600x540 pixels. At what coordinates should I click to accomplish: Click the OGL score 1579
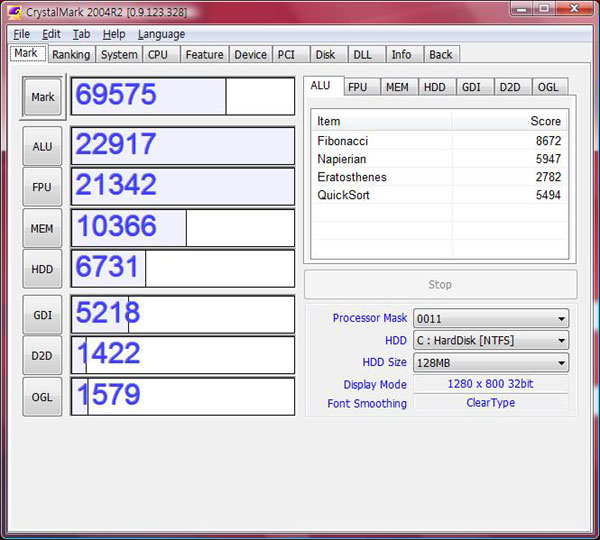tap(108, 394)
